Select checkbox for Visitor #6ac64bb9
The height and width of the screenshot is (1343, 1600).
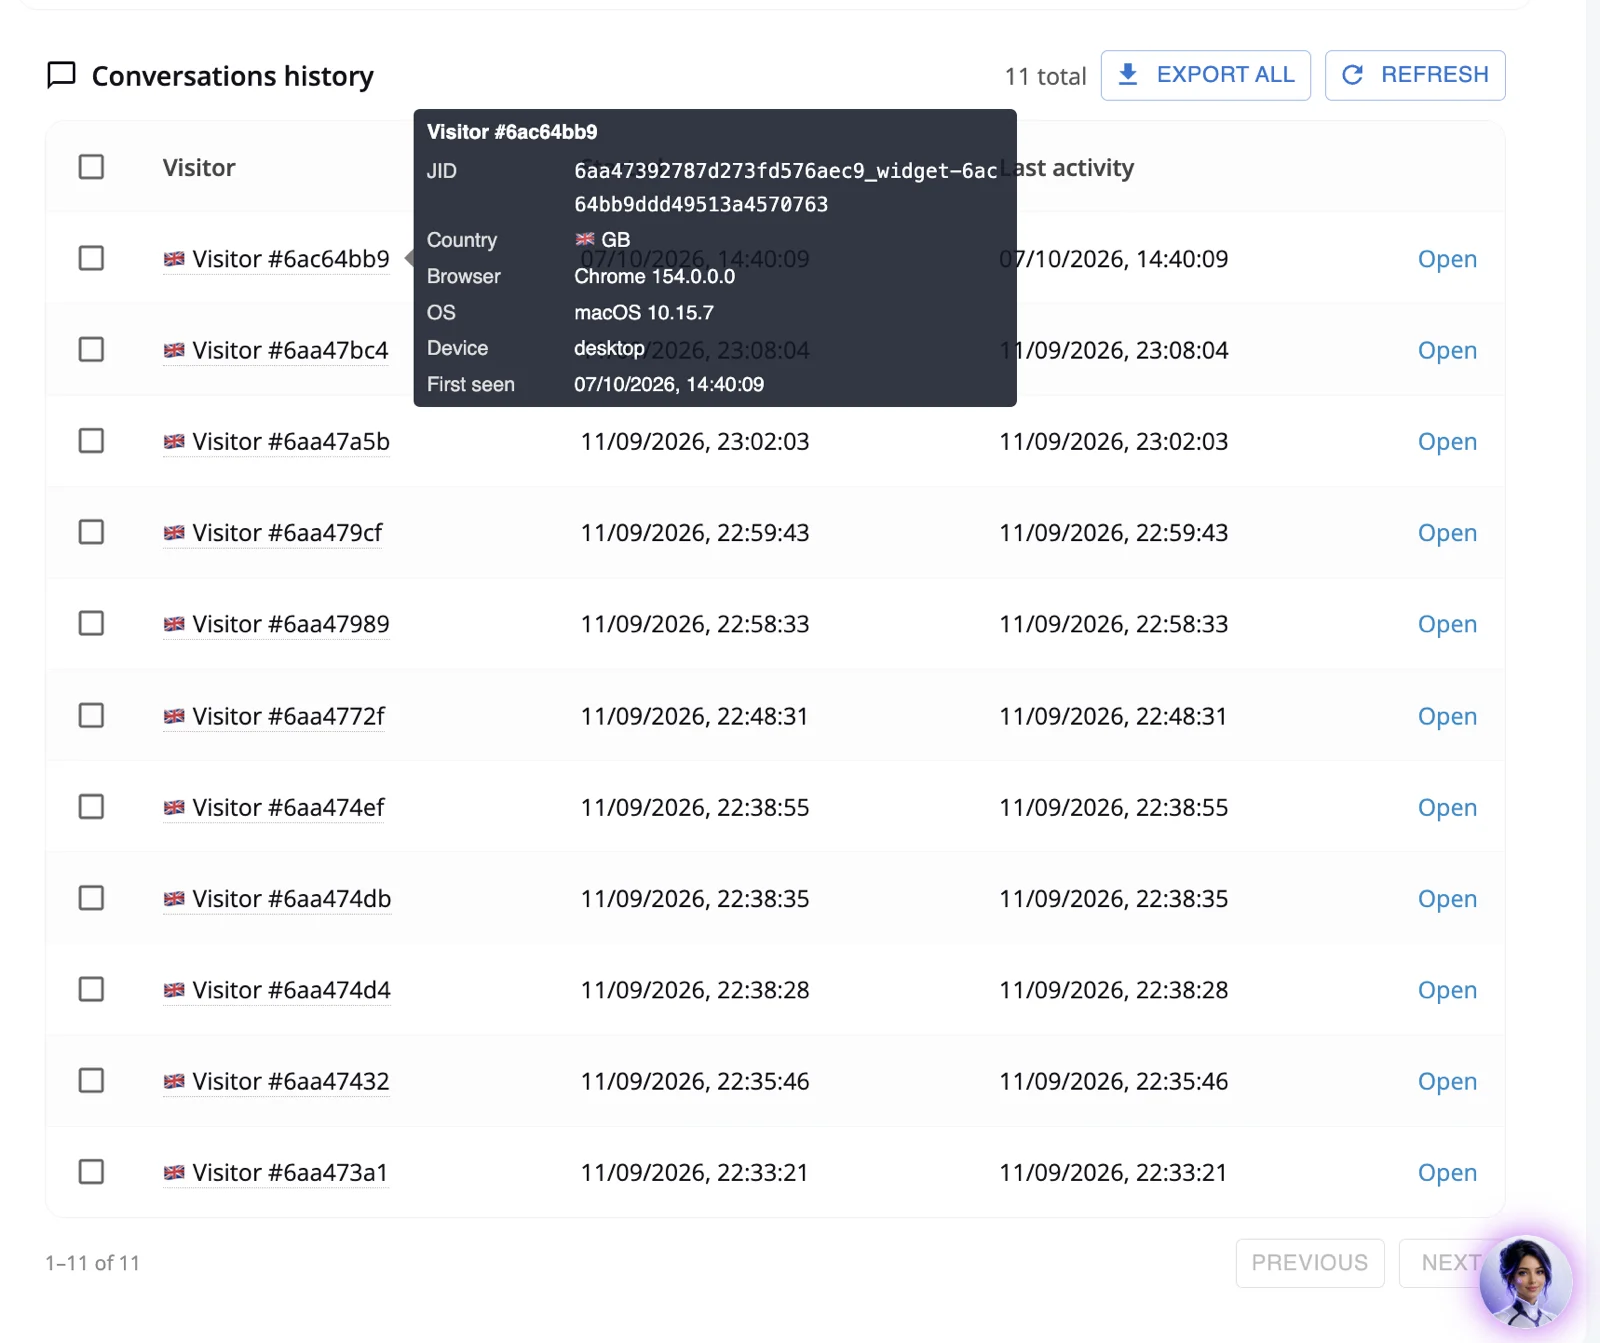point(91,258)
